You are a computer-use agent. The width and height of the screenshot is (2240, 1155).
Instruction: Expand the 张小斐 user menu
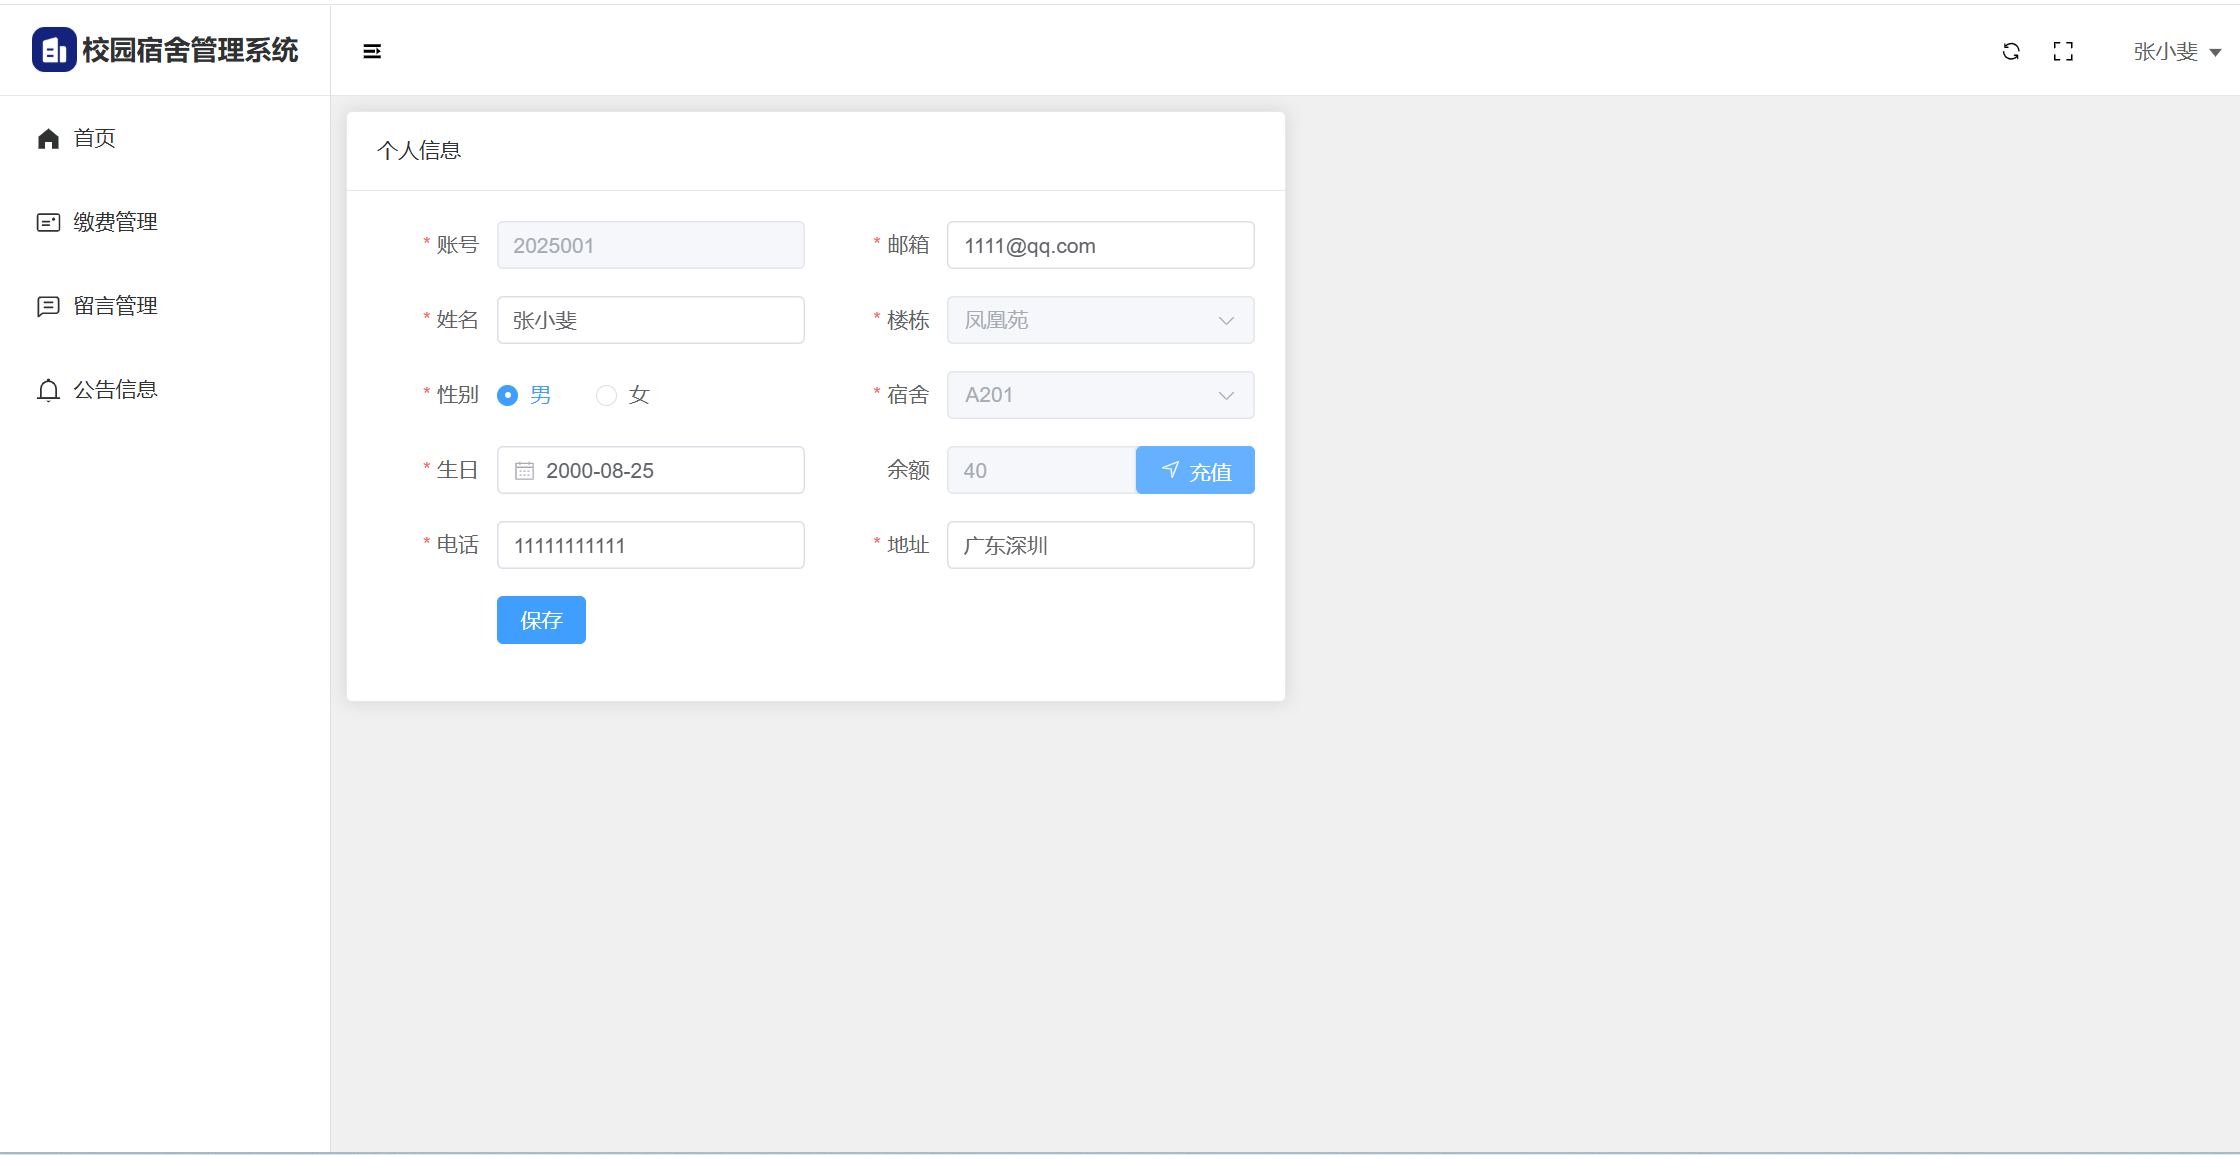click(2176, 52)
